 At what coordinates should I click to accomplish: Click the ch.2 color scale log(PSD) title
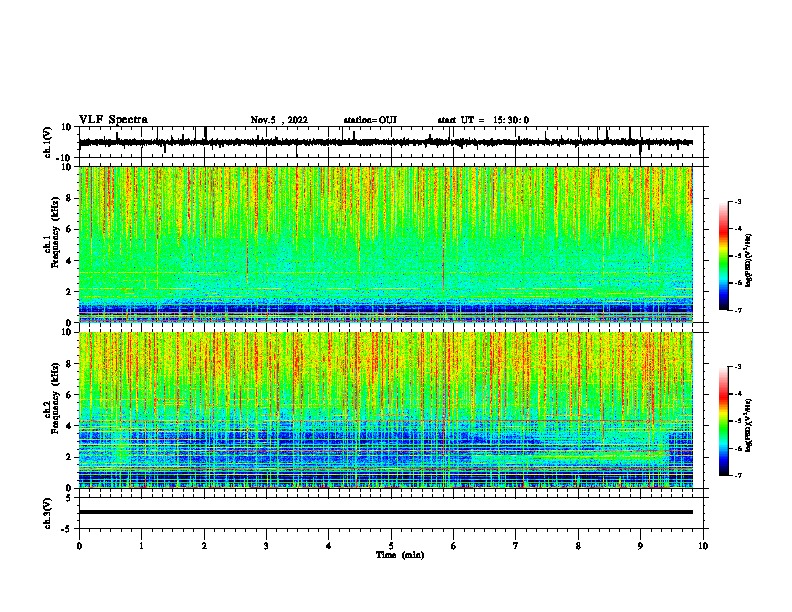(x=748, y=425)
